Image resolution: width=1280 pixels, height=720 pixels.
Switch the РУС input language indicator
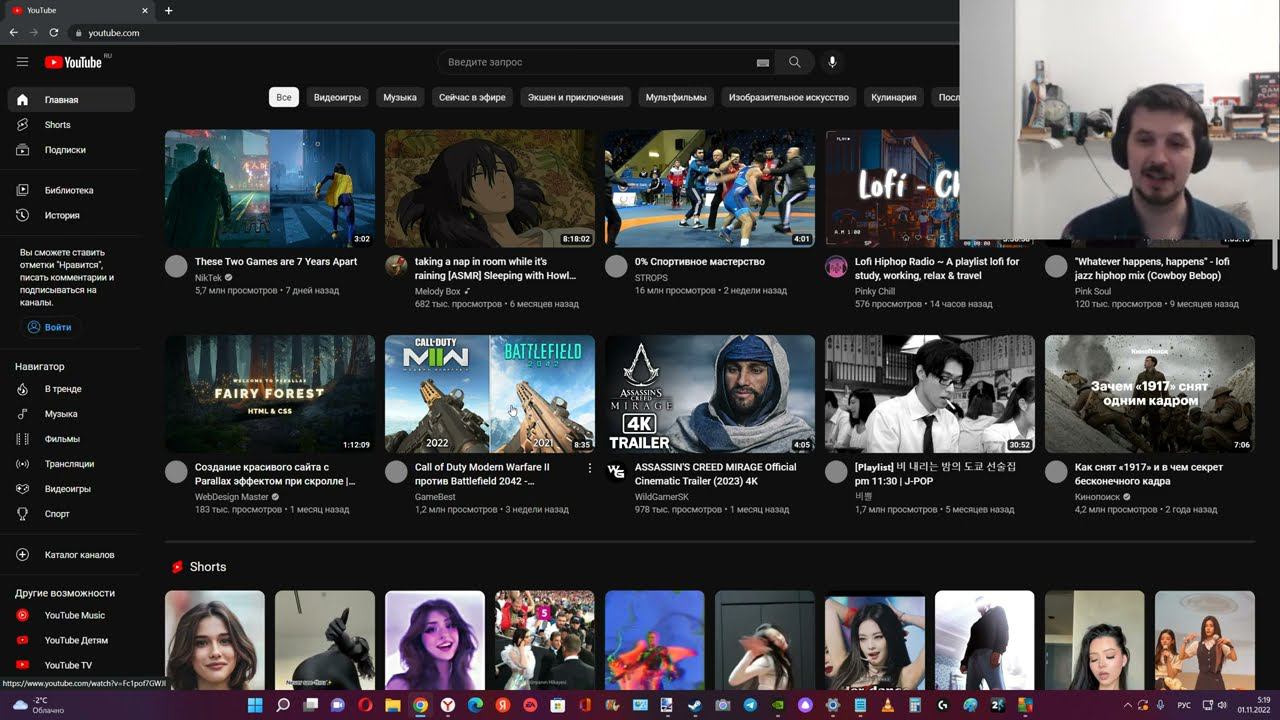pos(1184,706)
